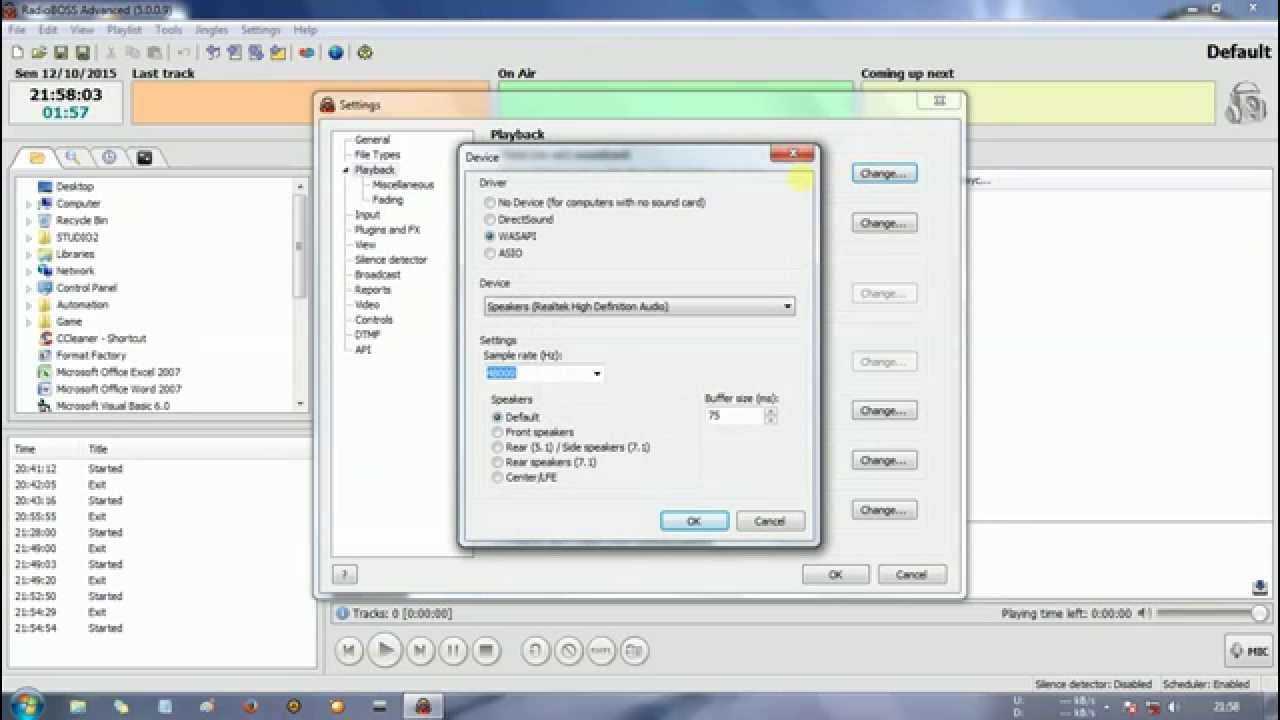
Task: Open the clock history tab in left panel
Action: (x=109, y=157)
